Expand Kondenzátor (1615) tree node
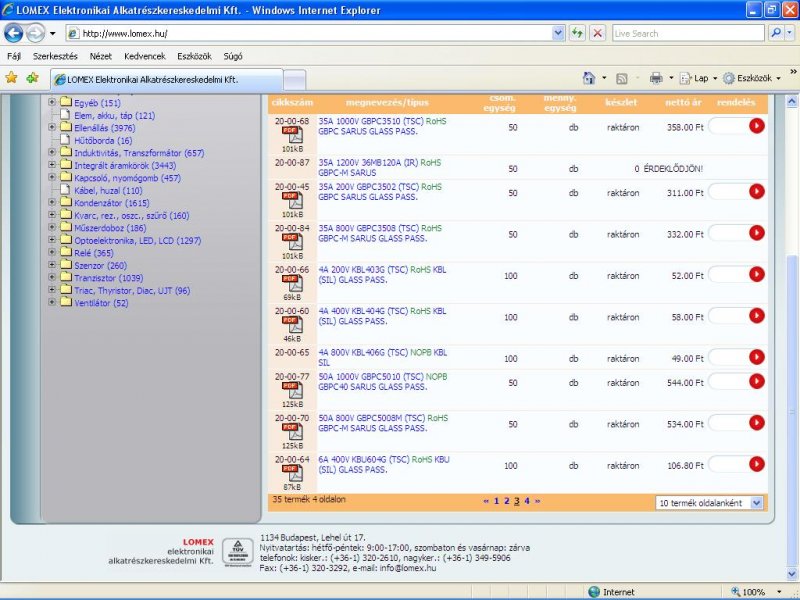Screen dimensions: 800x600 [x=52, y=202]
